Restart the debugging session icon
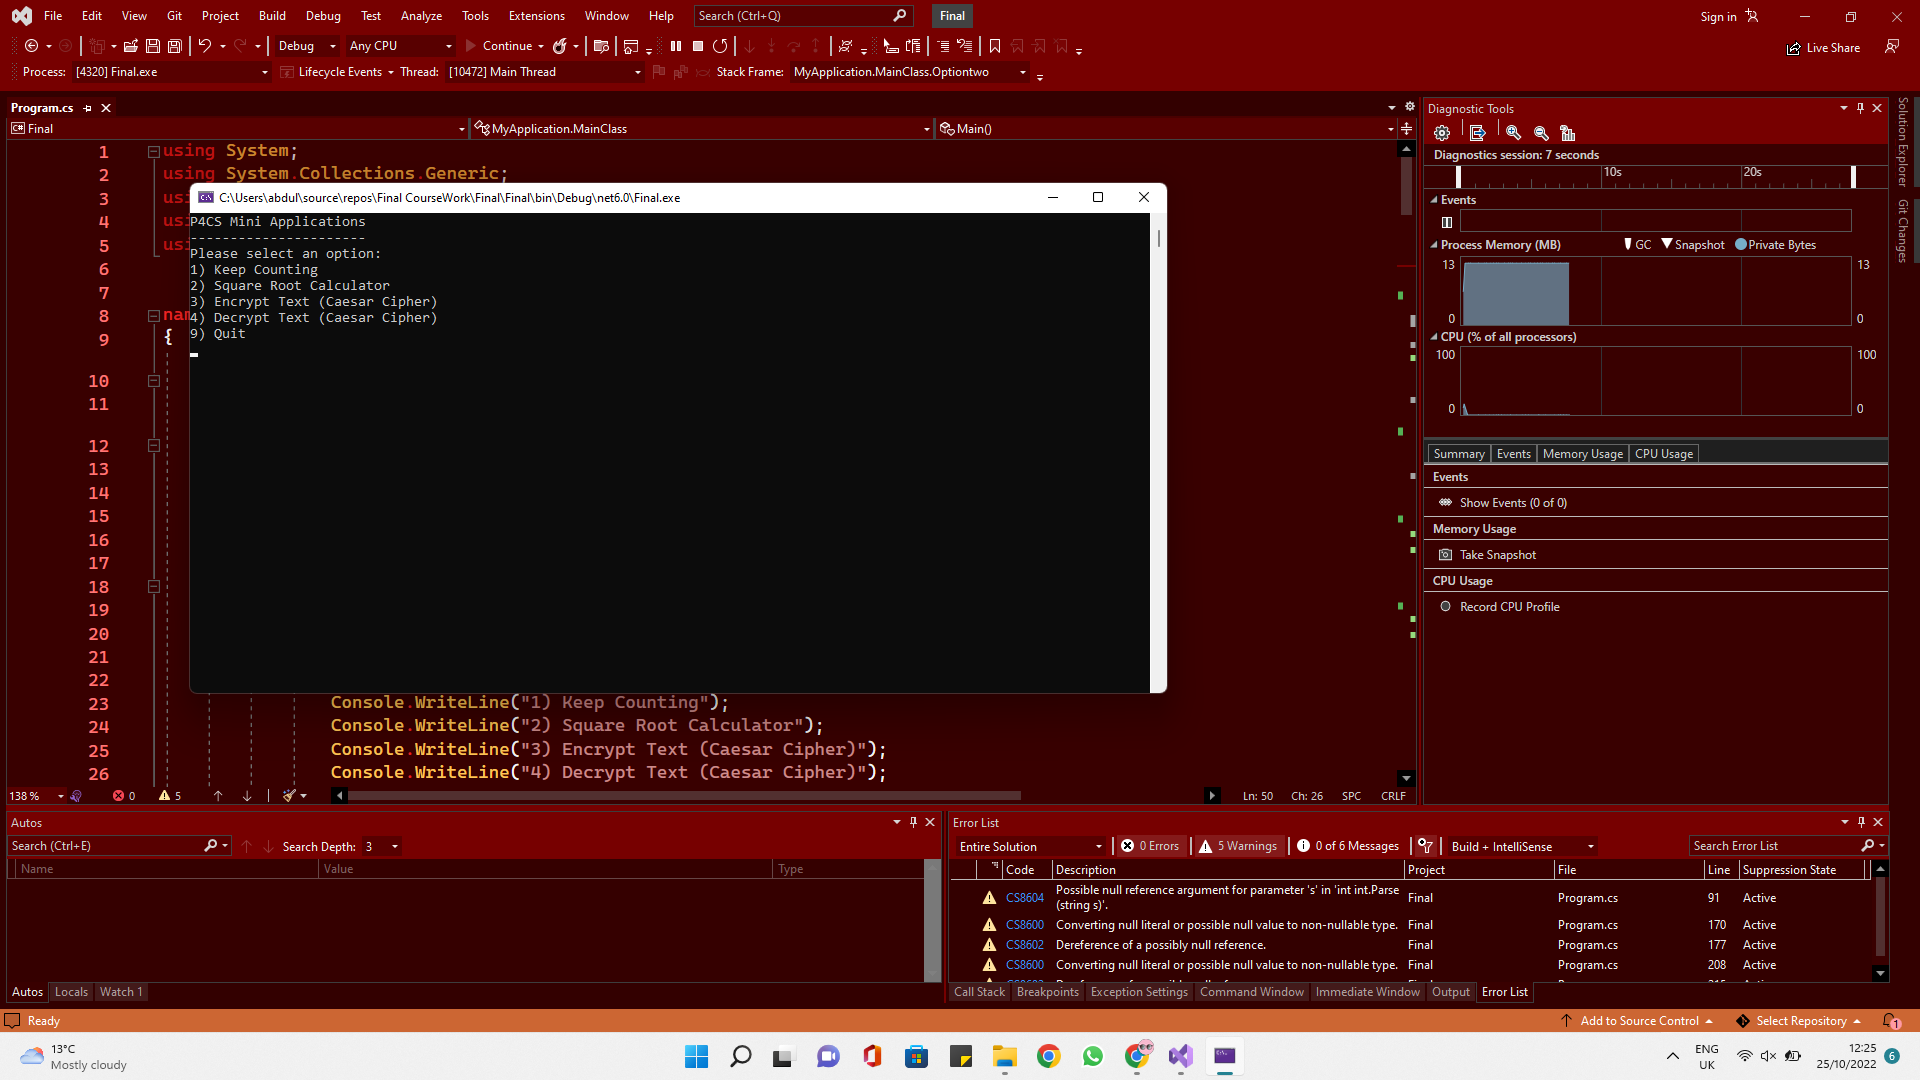 pyautogui.click(x=720, y=46)
